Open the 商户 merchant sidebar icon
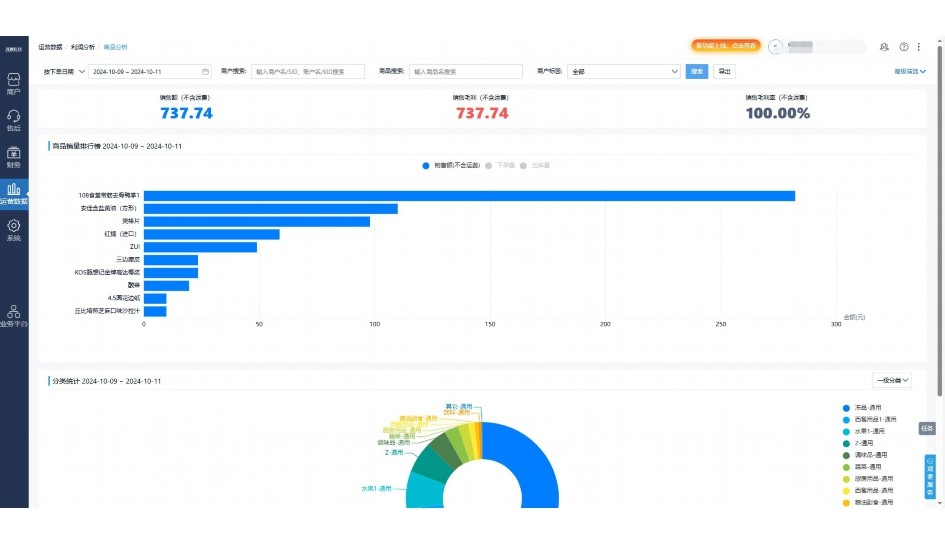The image size is (945, 544). point(14,80)
